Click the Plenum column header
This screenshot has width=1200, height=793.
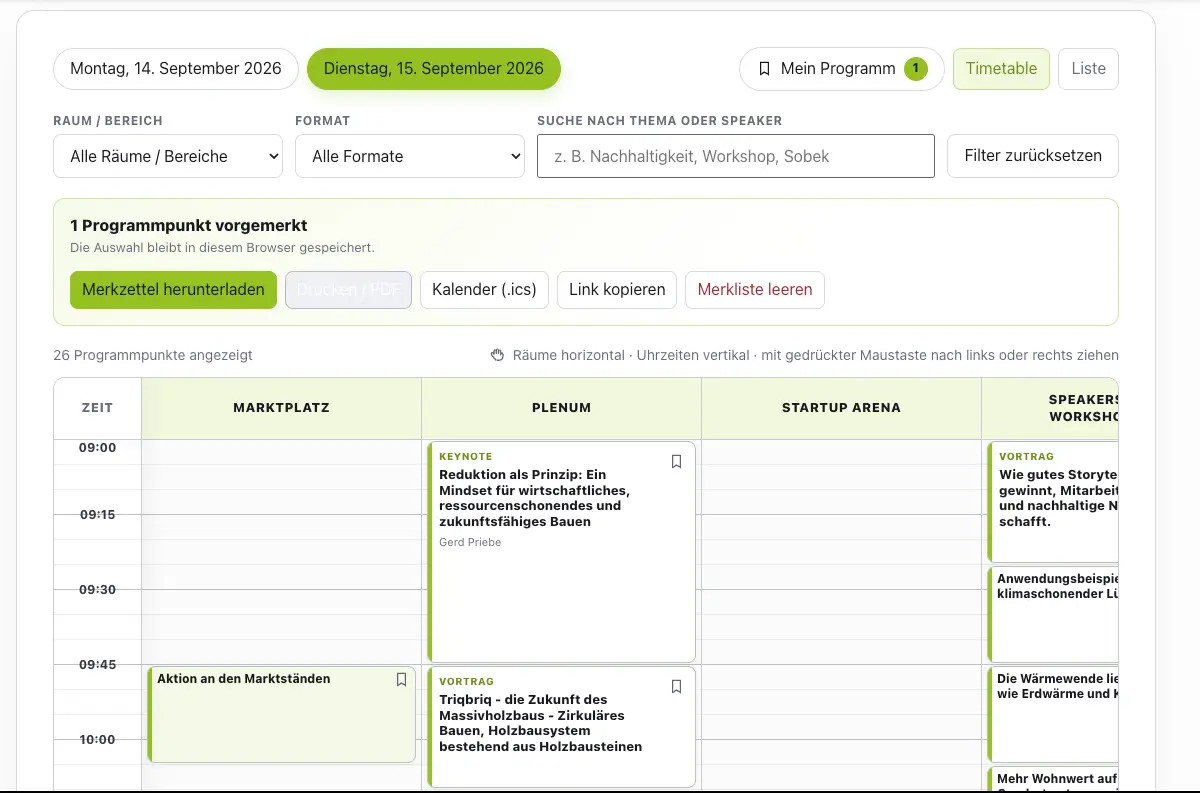click(561, 408)
